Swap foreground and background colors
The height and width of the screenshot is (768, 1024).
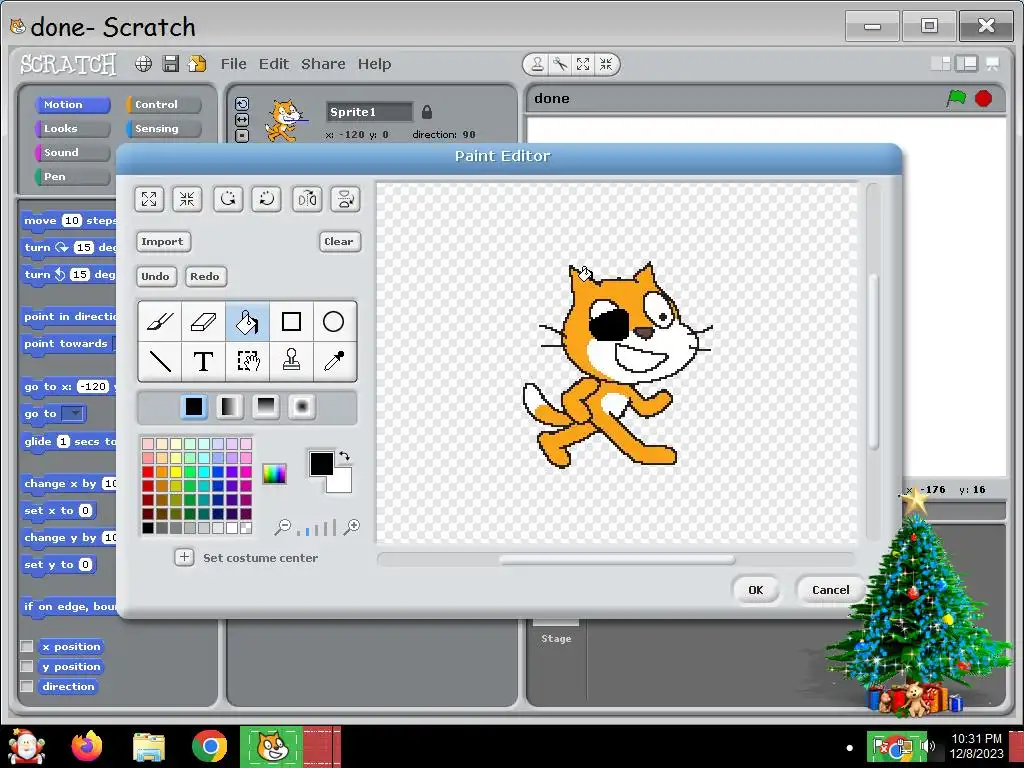[345, 456]
